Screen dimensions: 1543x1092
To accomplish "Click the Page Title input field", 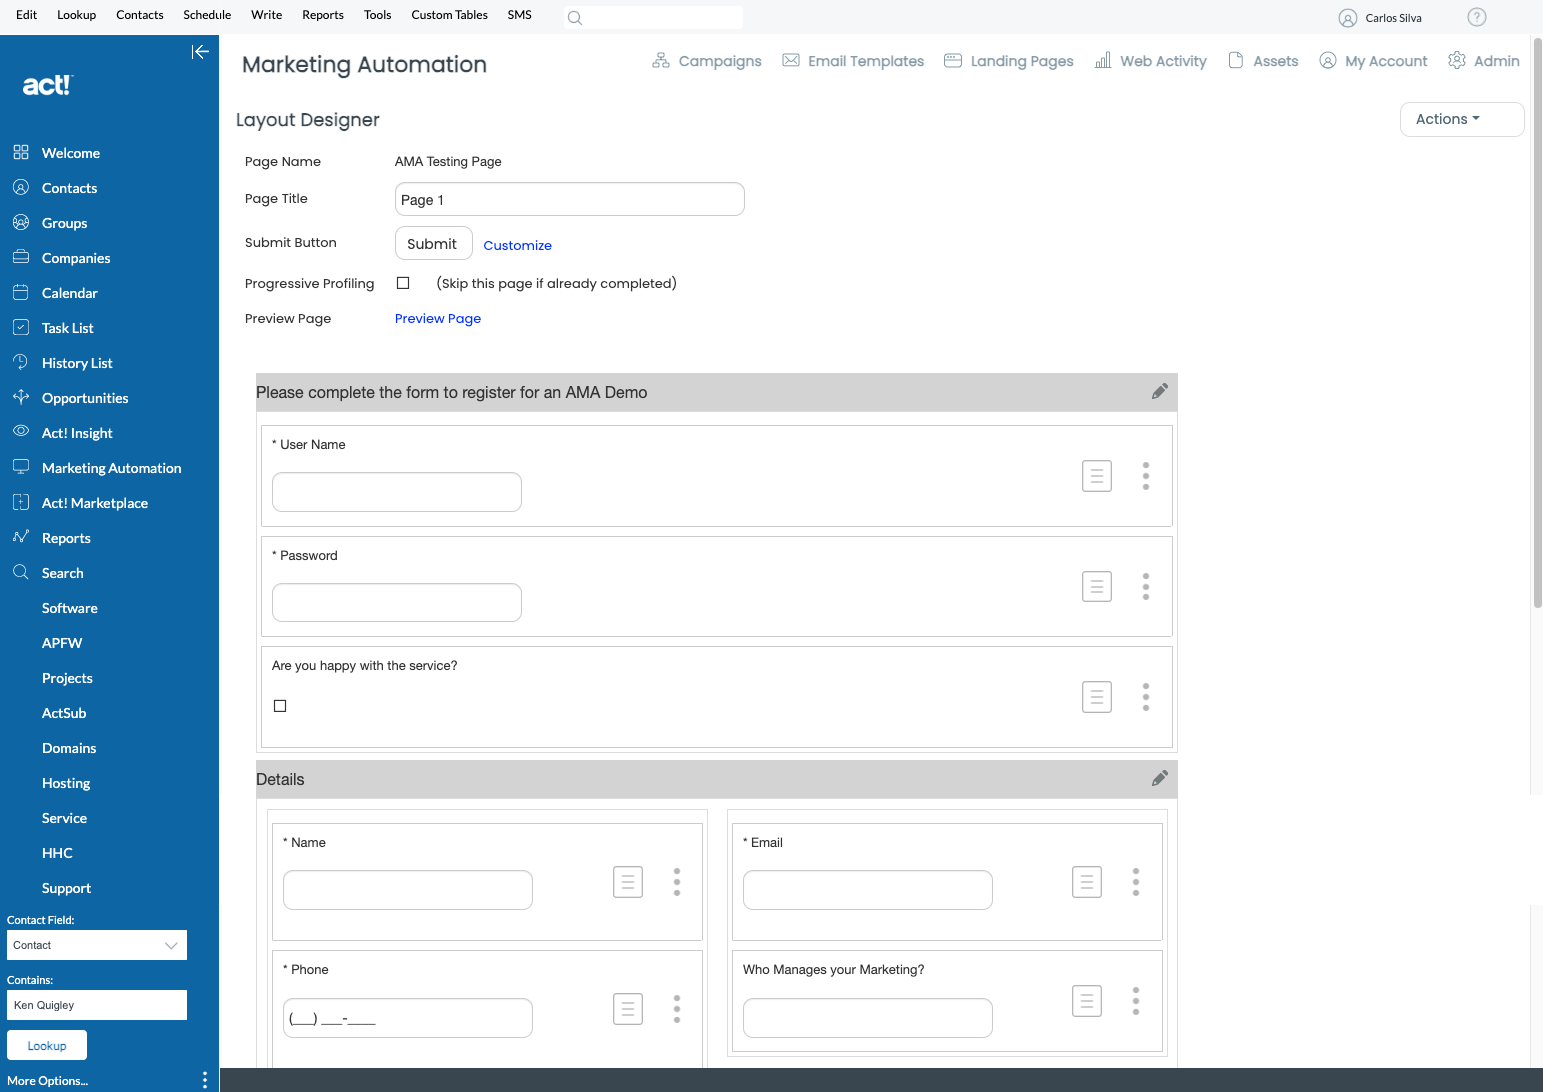I will tap(570, 199).
